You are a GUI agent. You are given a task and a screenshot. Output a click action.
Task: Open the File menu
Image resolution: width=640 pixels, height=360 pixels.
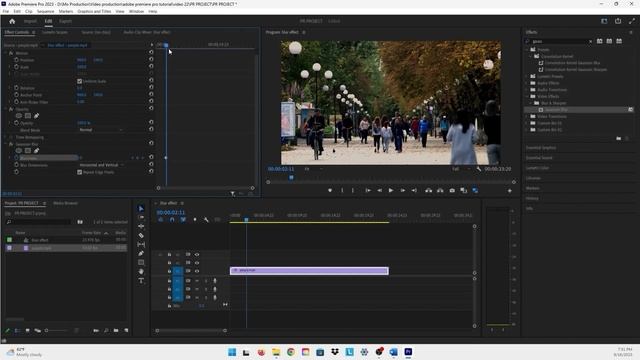pyautogui.click(x=6, y=11)
